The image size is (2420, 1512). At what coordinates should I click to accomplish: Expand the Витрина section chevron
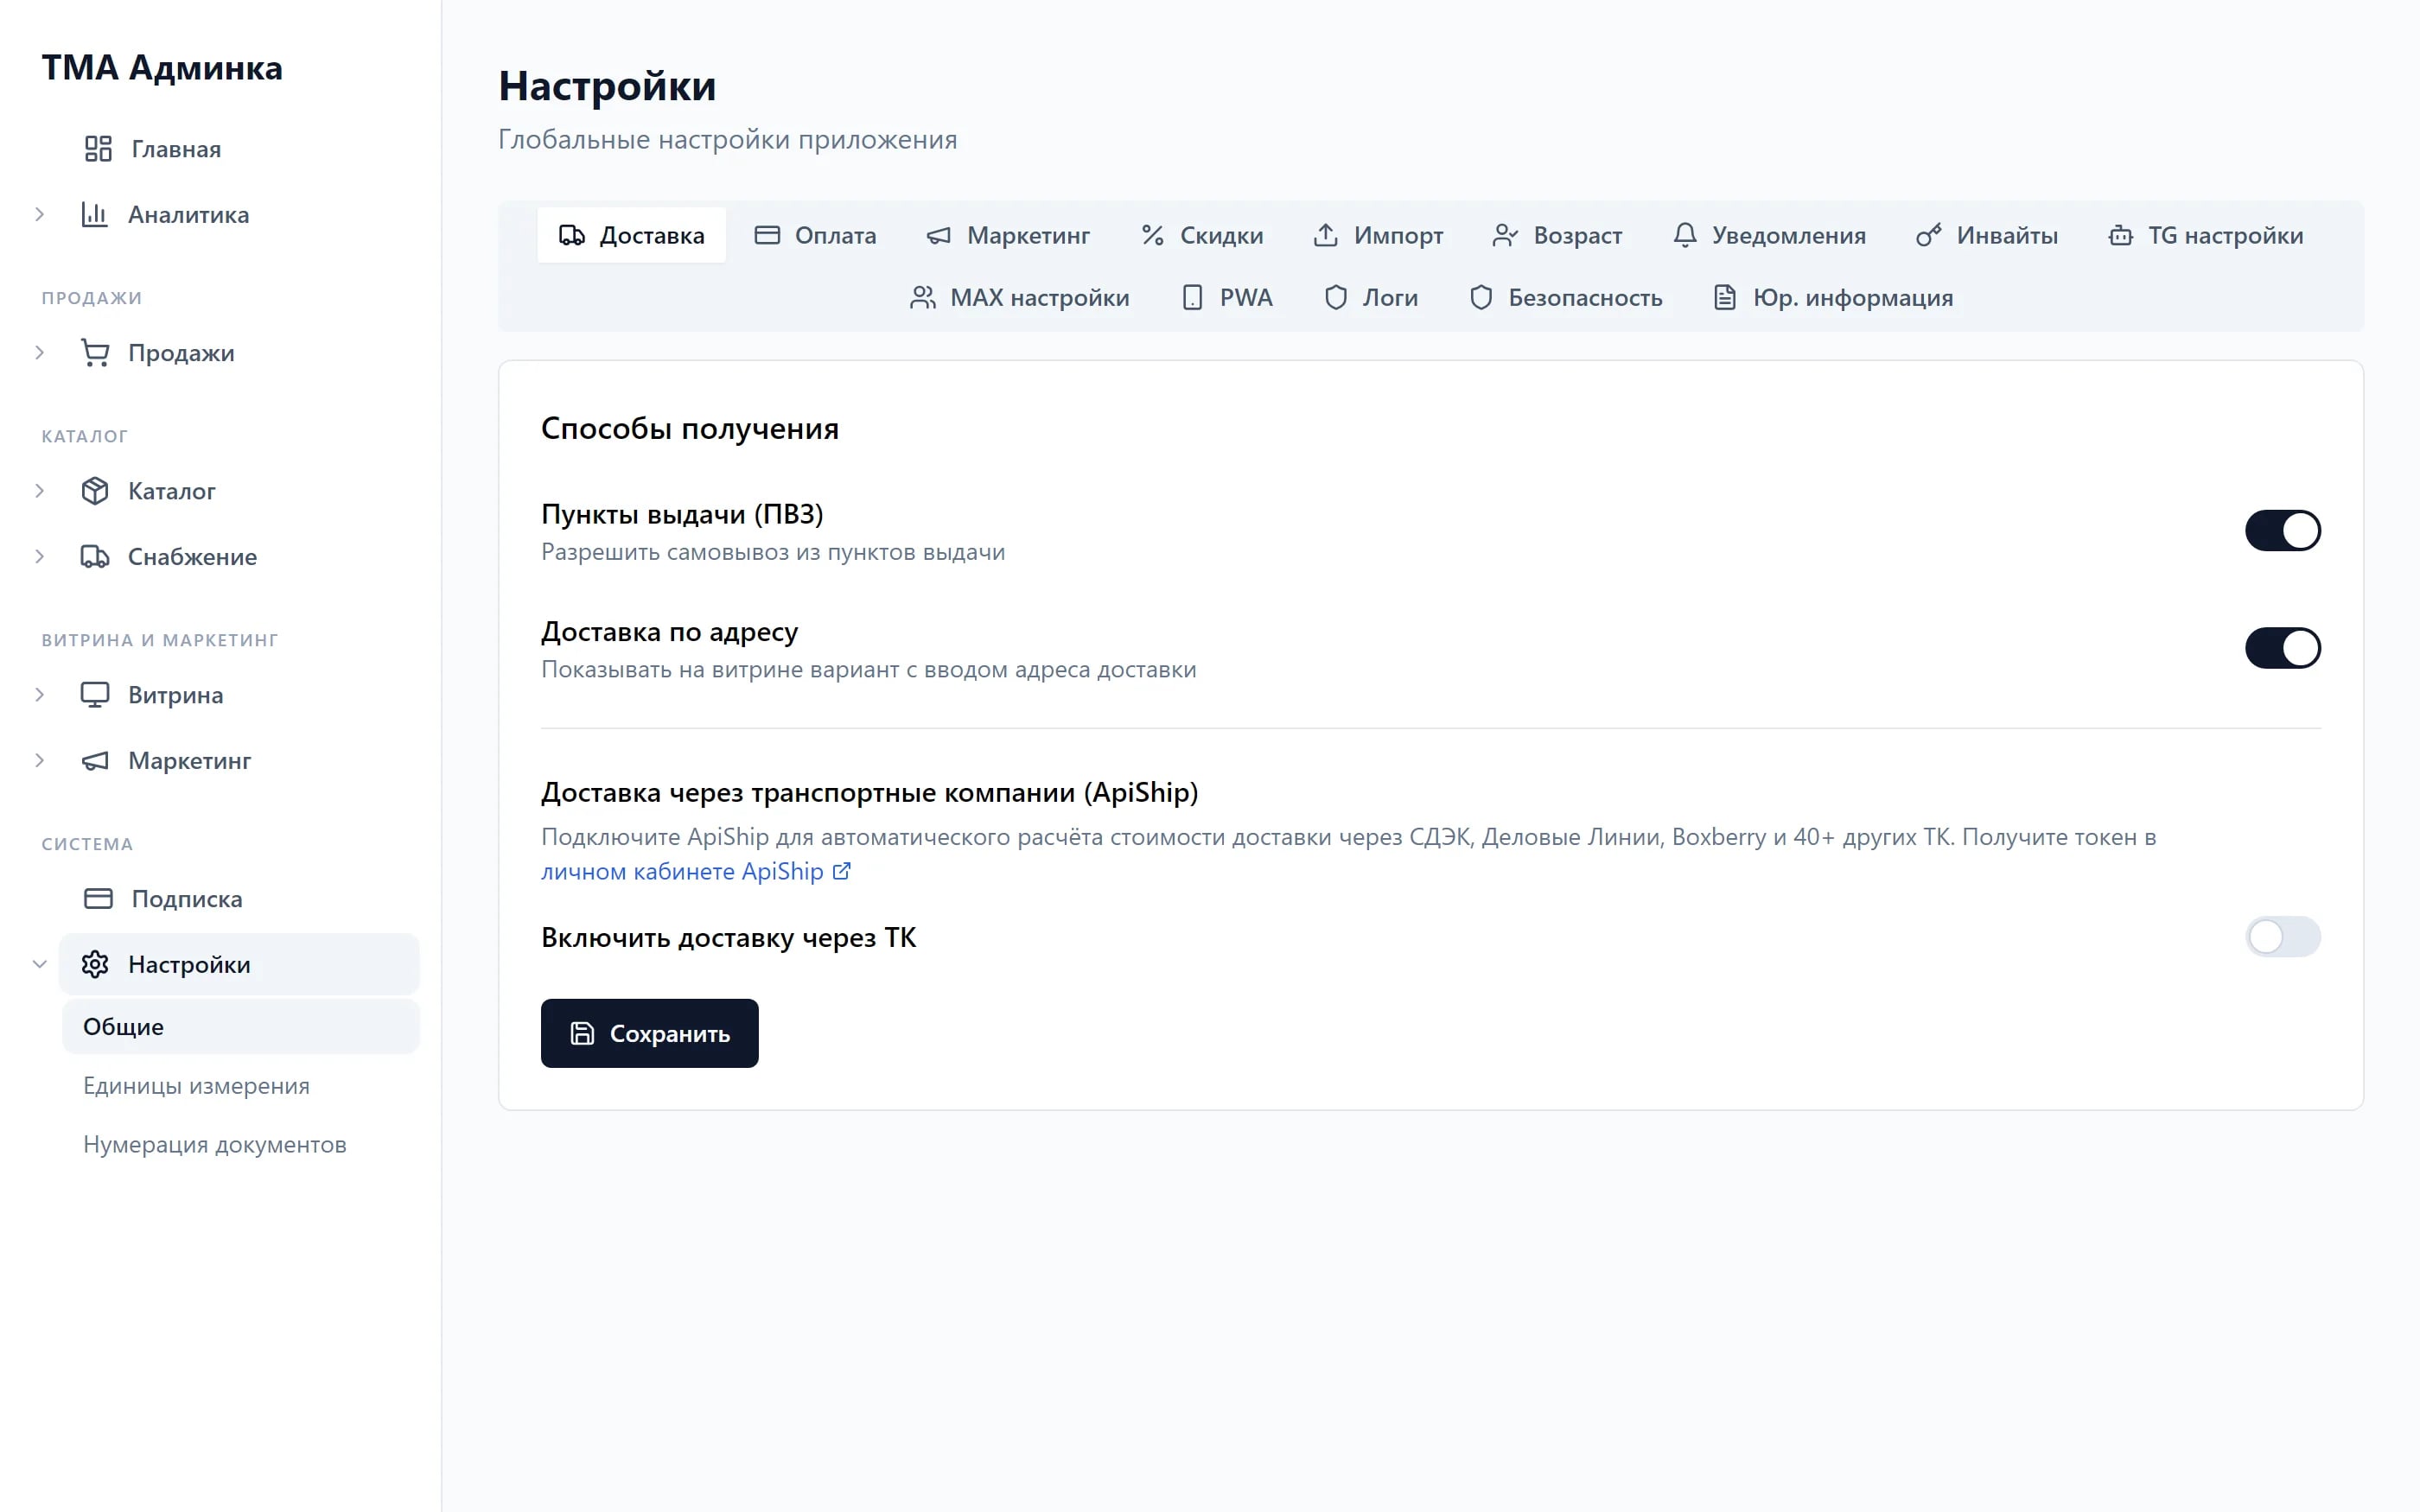point(40,695)
